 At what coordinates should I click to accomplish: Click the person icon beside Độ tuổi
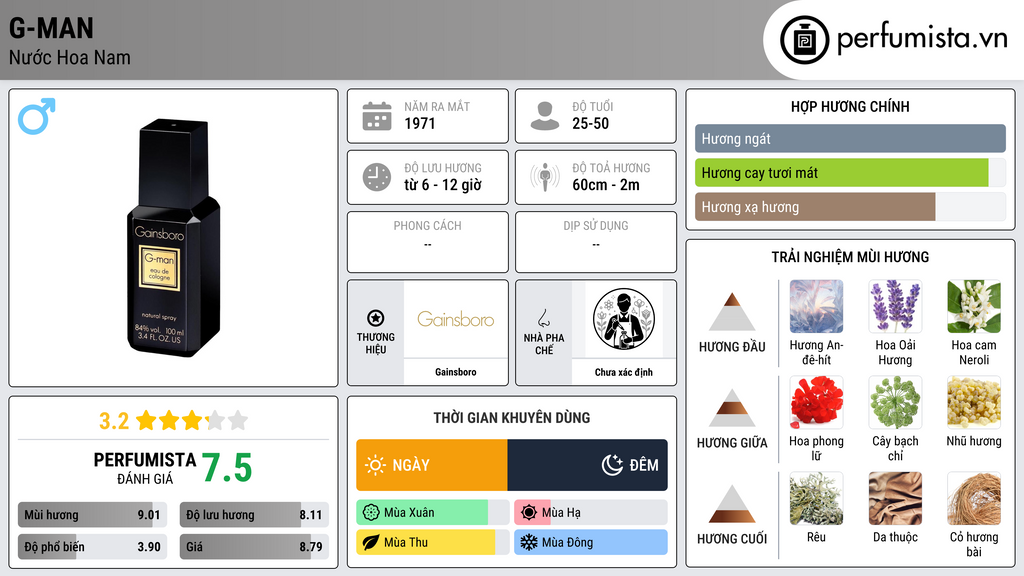coord(545,116)
